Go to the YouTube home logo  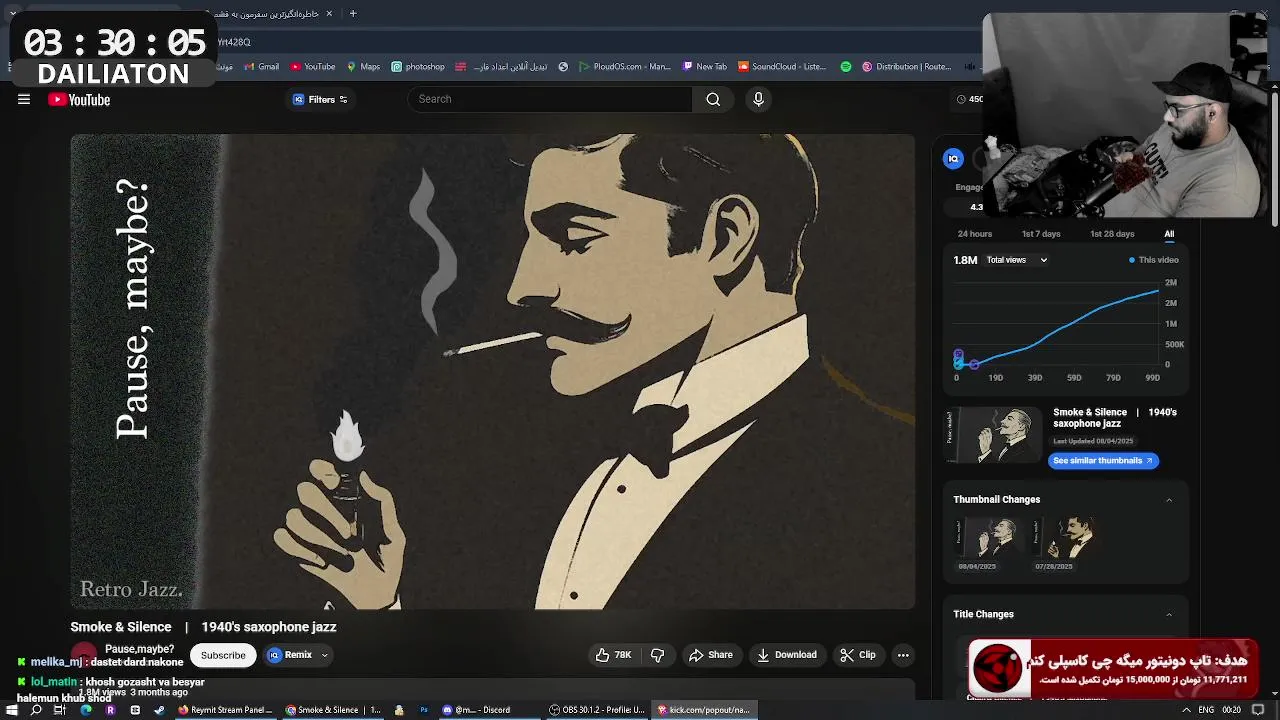[x=79, y=99]
